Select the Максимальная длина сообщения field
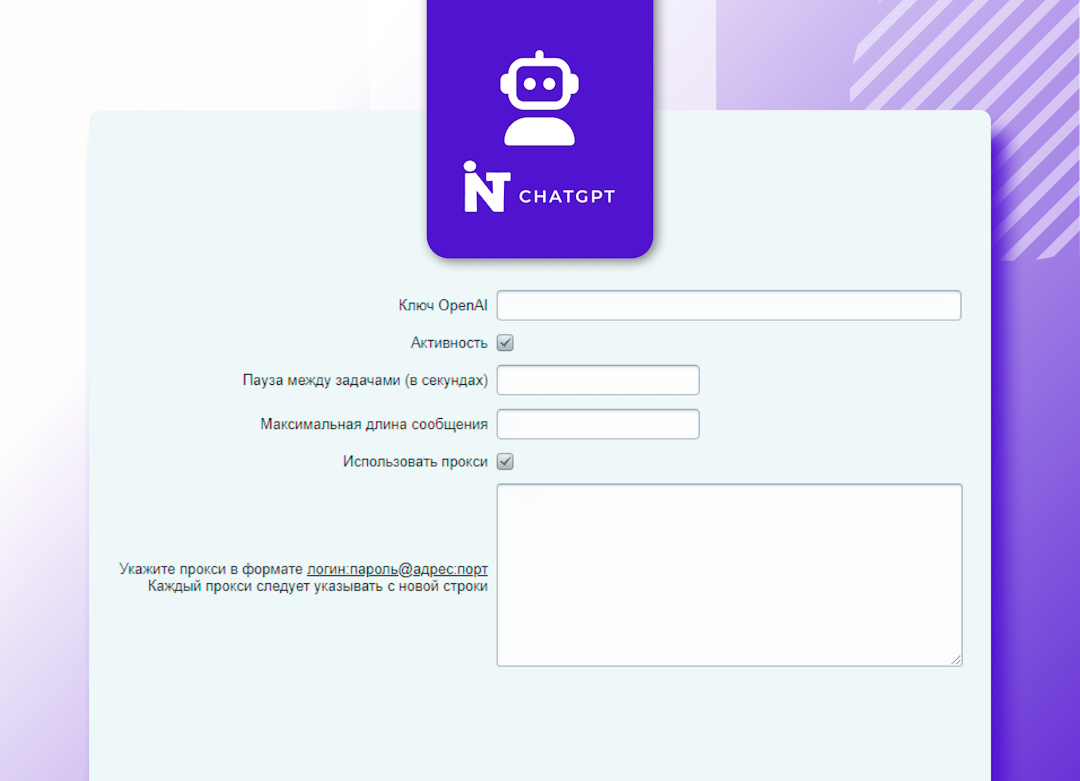Image resolution: width=1080 pixels, height=781 pixels. pyautogui.click(x=598, y=424)
